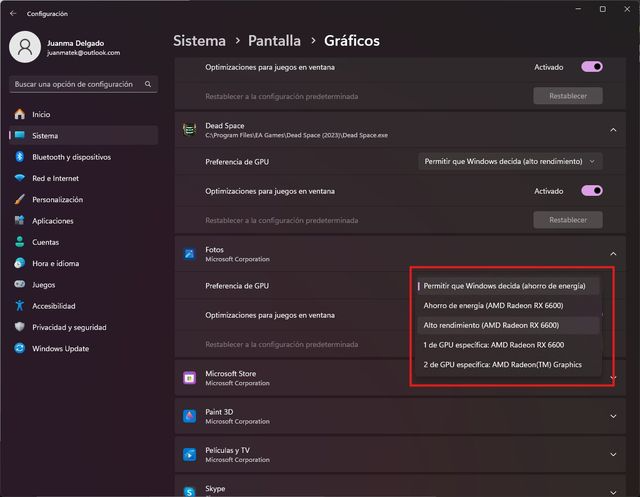Toggle the topmost windowed optimizations switch
Image resolution: width=640 pixels, height=497 pixels.
592,67
